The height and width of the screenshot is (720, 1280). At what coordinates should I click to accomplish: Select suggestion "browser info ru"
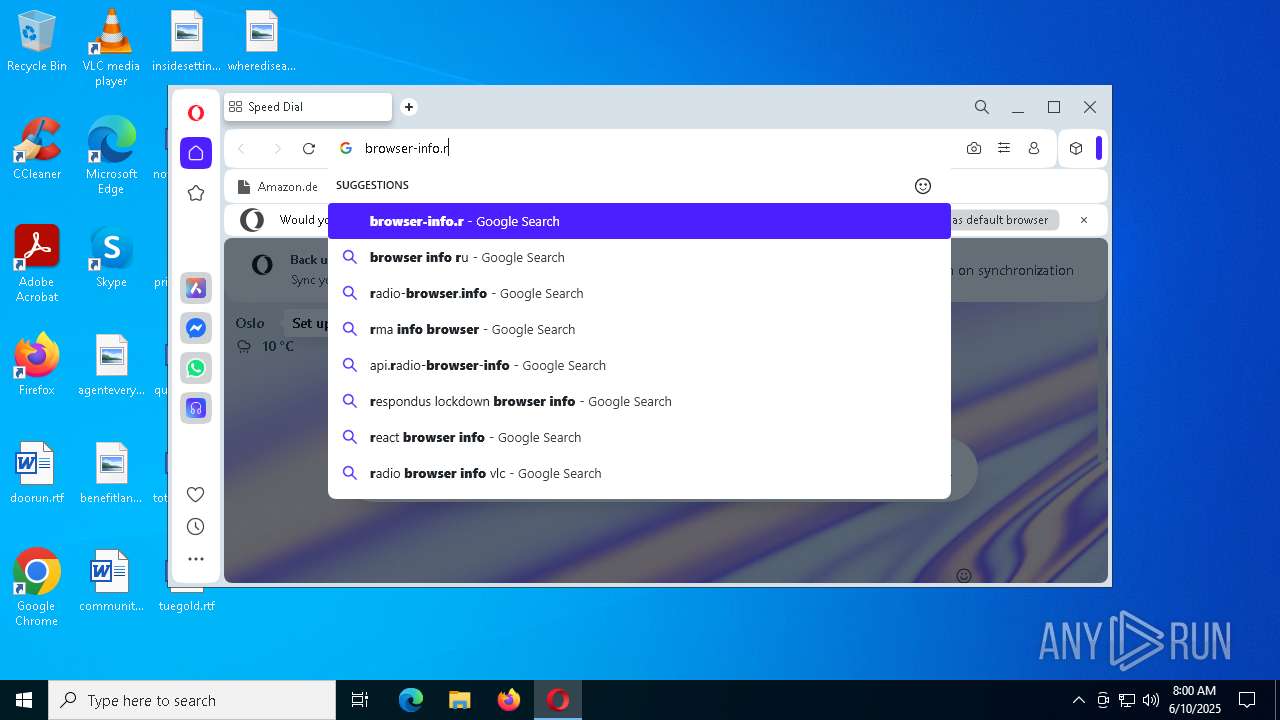click(639, 257)
